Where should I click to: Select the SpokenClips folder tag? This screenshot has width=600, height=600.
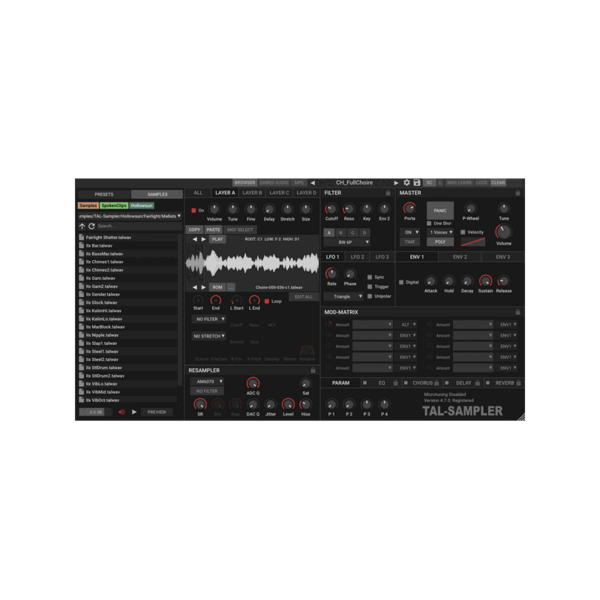[x=114, y=205]
